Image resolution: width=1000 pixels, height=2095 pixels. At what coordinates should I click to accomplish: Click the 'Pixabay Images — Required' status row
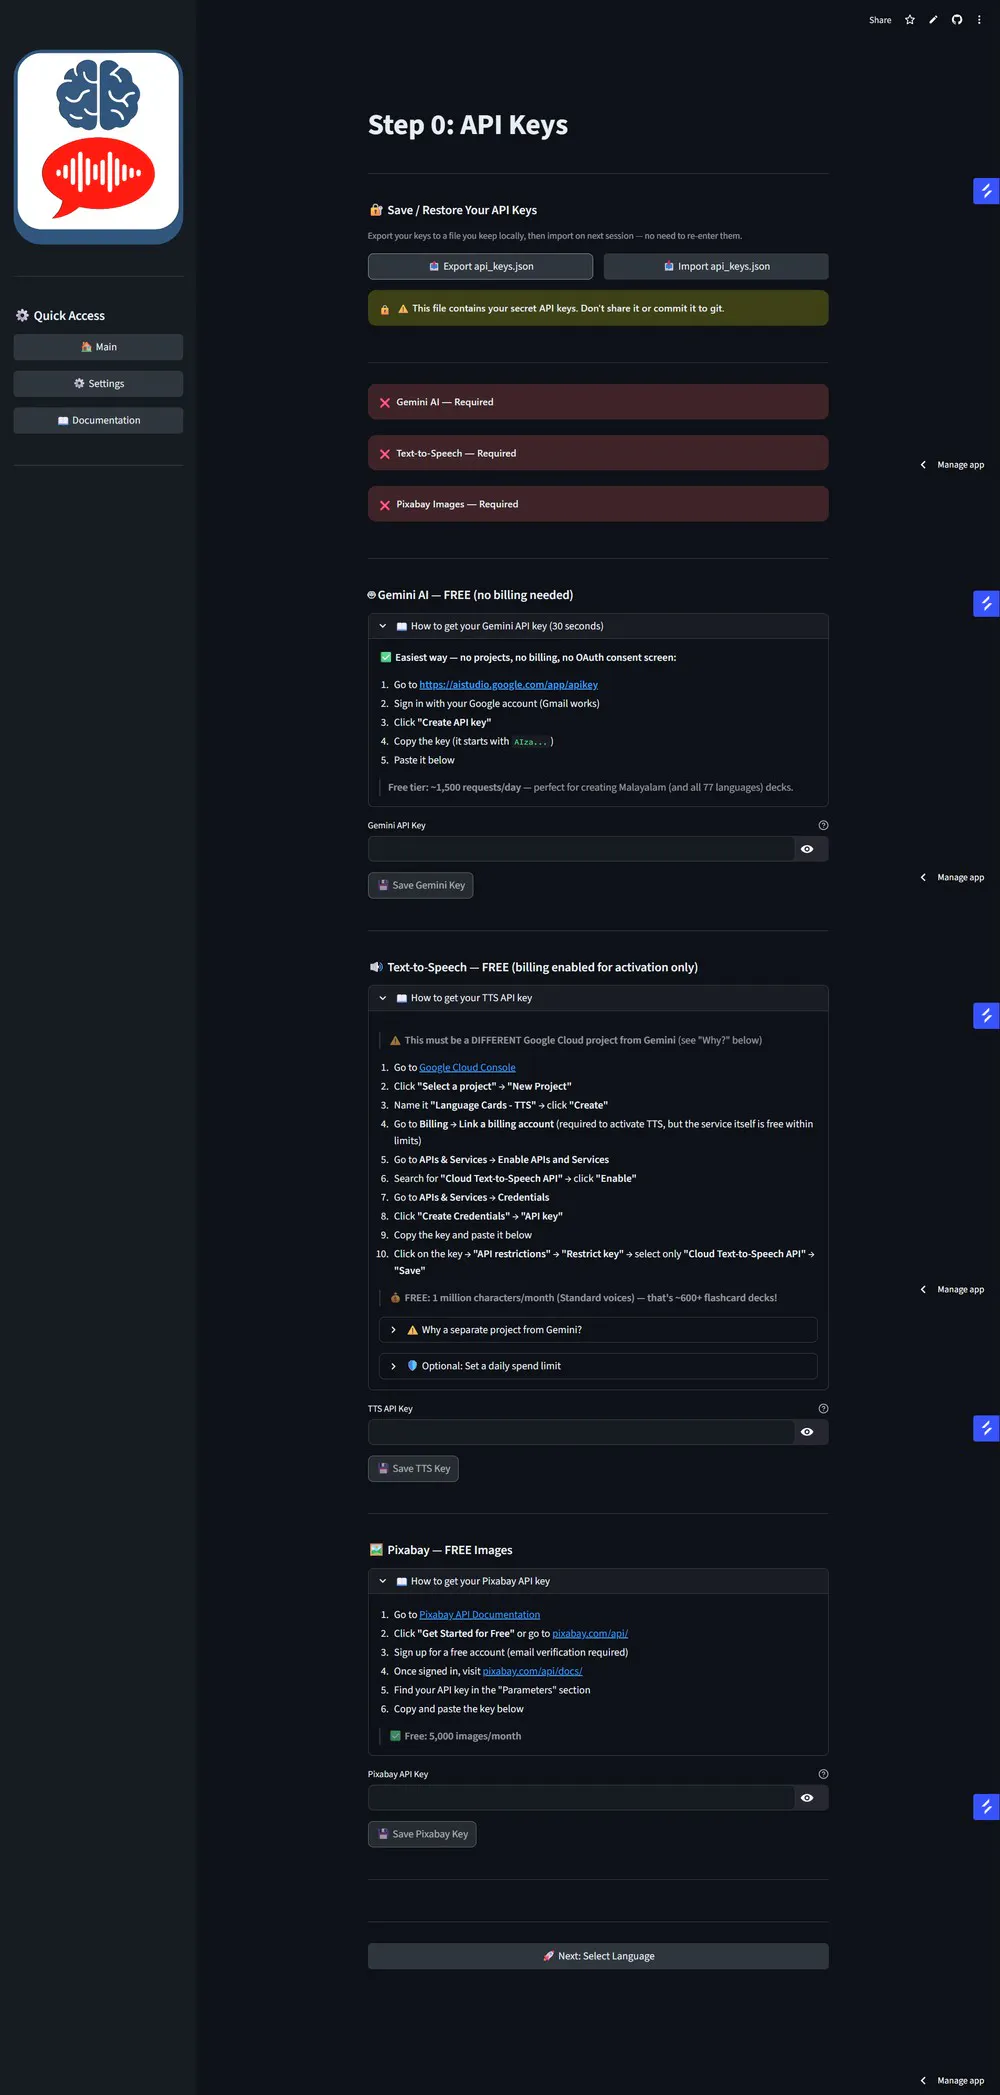(x=598, y=504)
